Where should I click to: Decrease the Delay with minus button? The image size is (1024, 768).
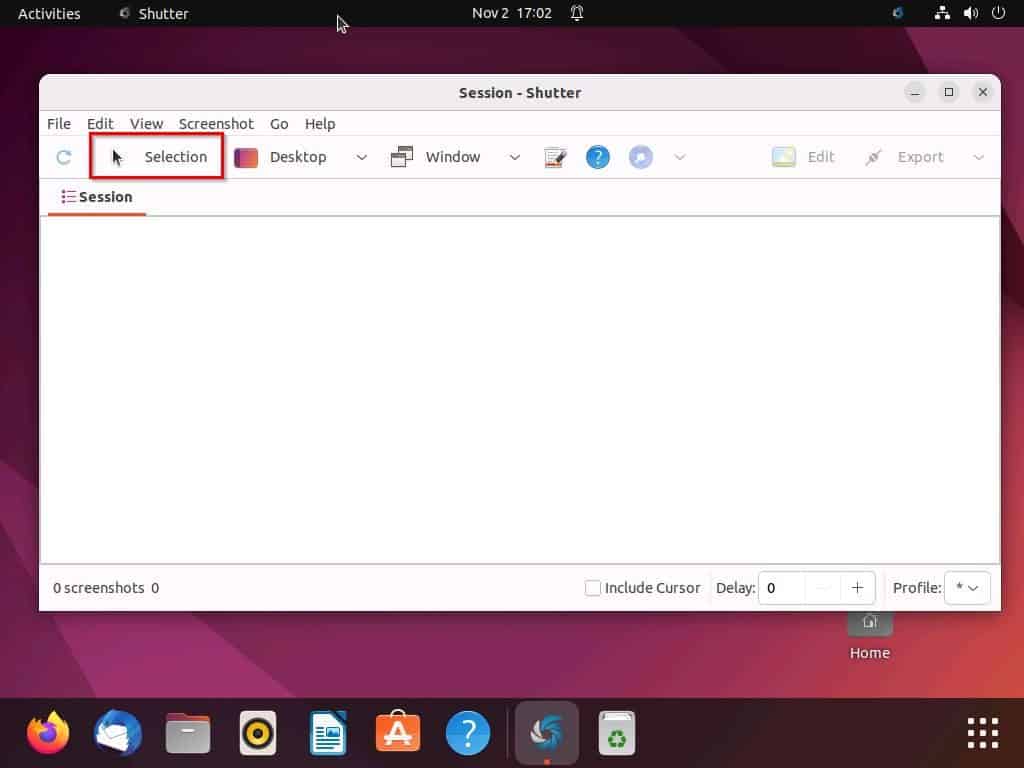point(824,588)
